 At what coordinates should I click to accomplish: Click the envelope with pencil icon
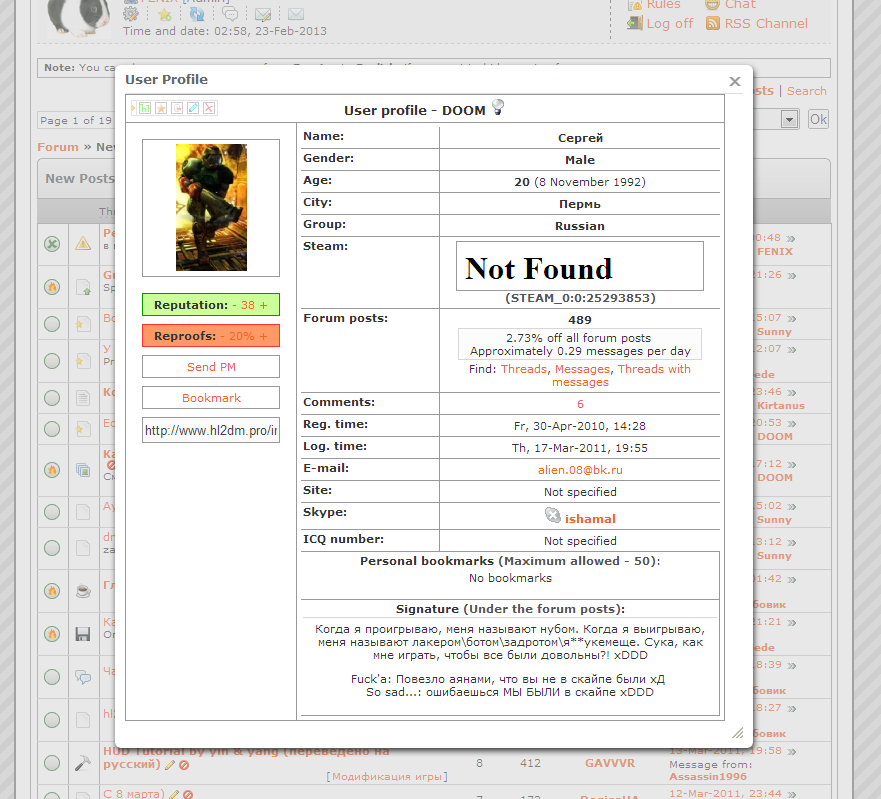[x=263, y=14]
